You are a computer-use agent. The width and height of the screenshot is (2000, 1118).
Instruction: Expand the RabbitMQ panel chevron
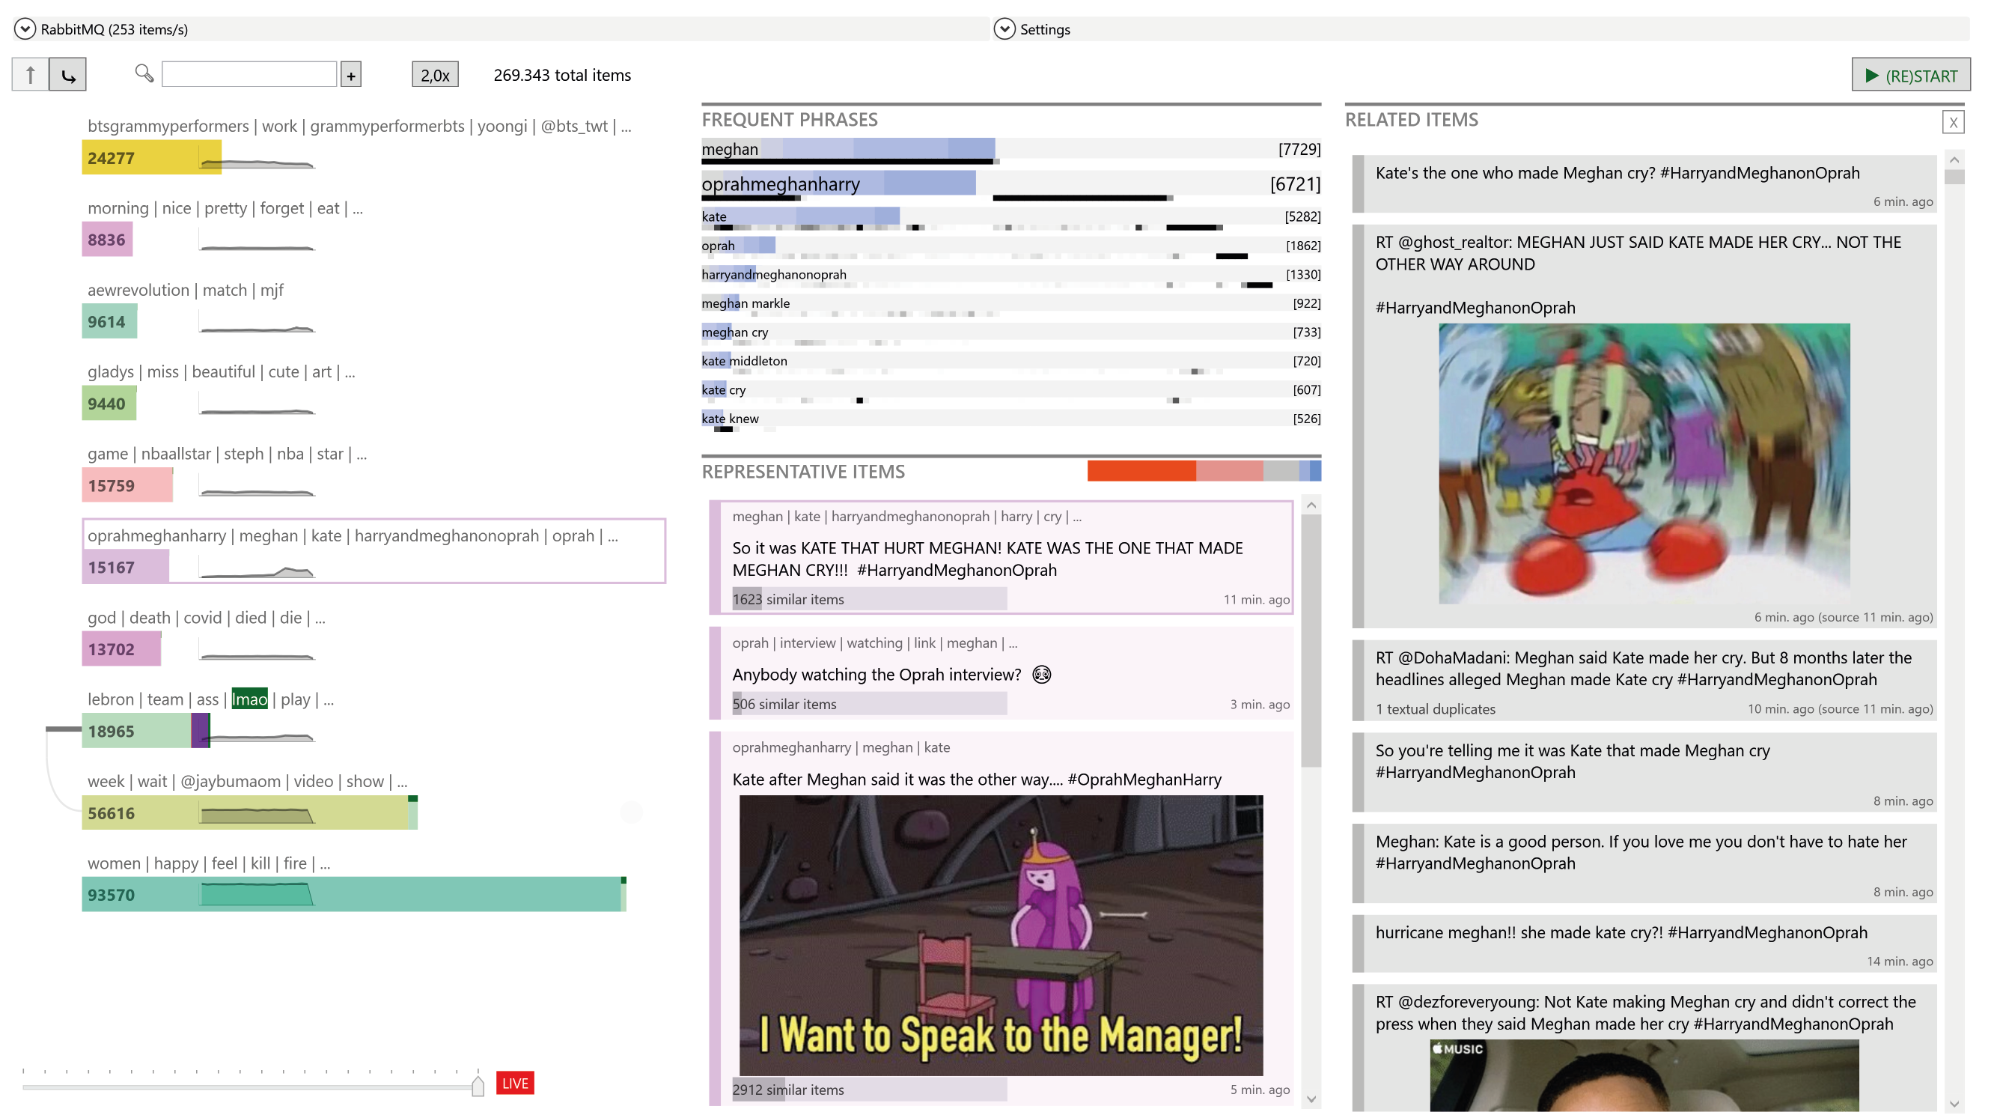[x=24, y=29]
